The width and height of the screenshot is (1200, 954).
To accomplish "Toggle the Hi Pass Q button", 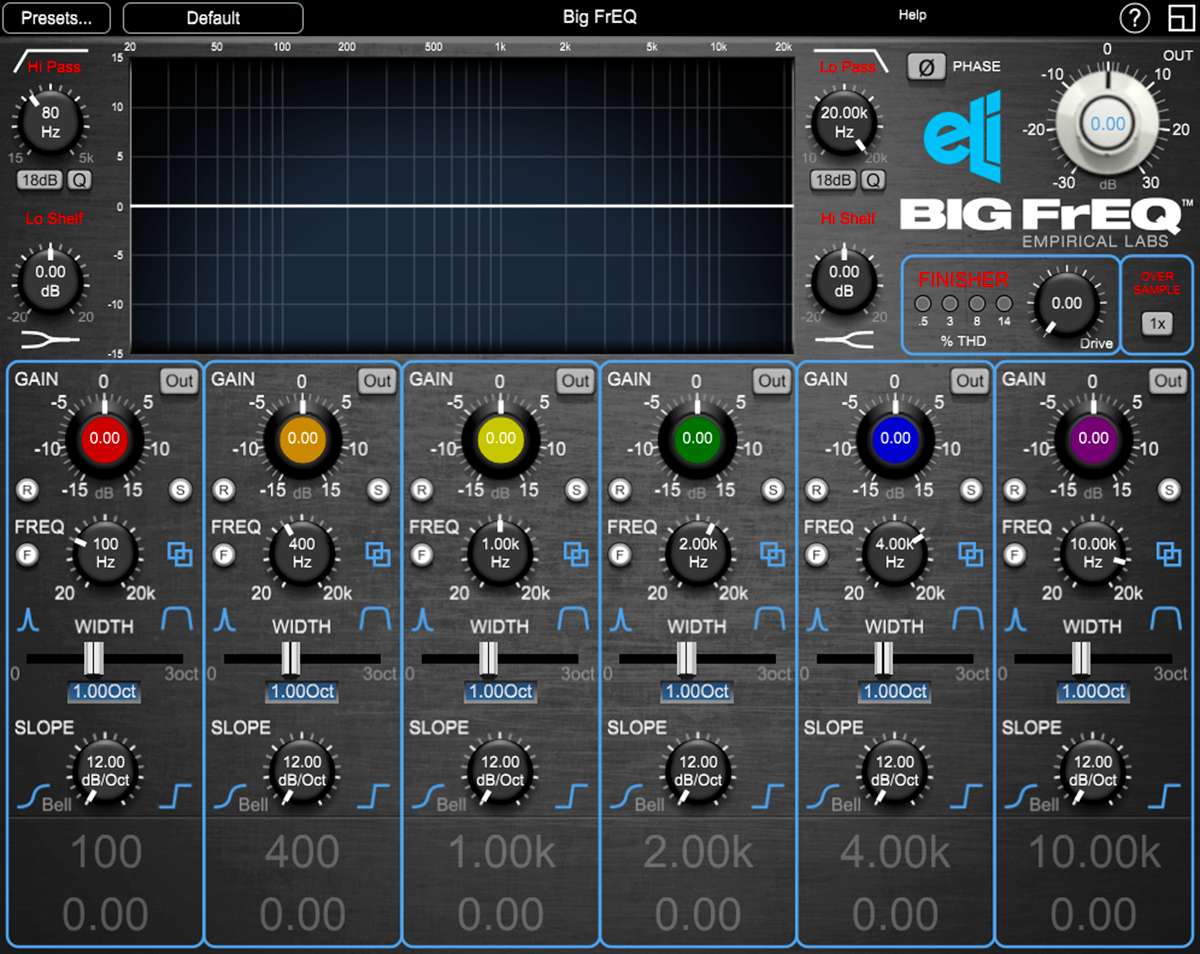I will [x=80, y=180].
